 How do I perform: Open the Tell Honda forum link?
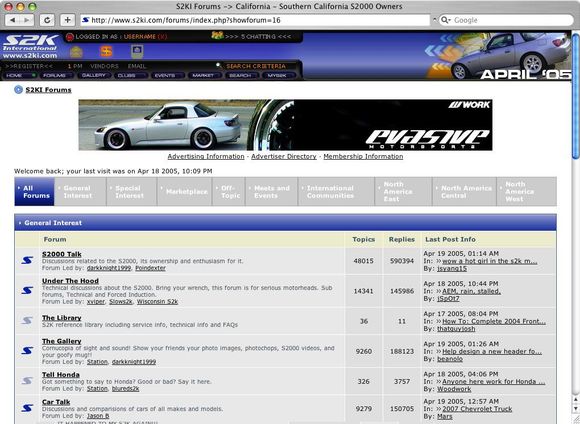point(61,375)
